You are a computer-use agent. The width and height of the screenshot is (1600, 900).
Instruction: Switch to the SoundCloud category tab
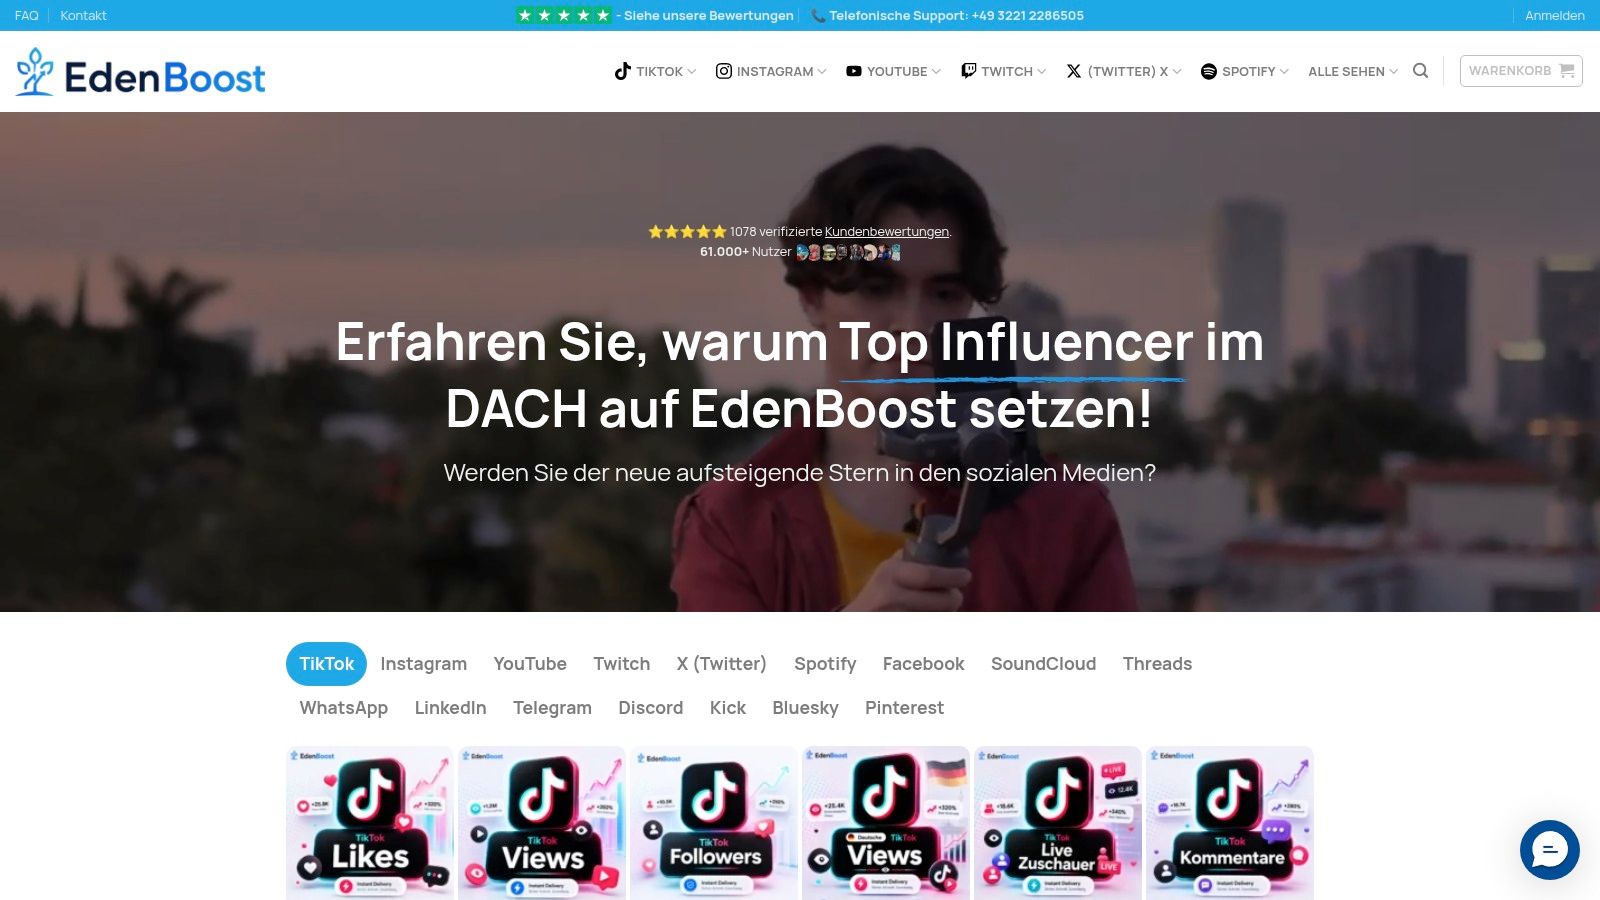(x=1043, y=664)
